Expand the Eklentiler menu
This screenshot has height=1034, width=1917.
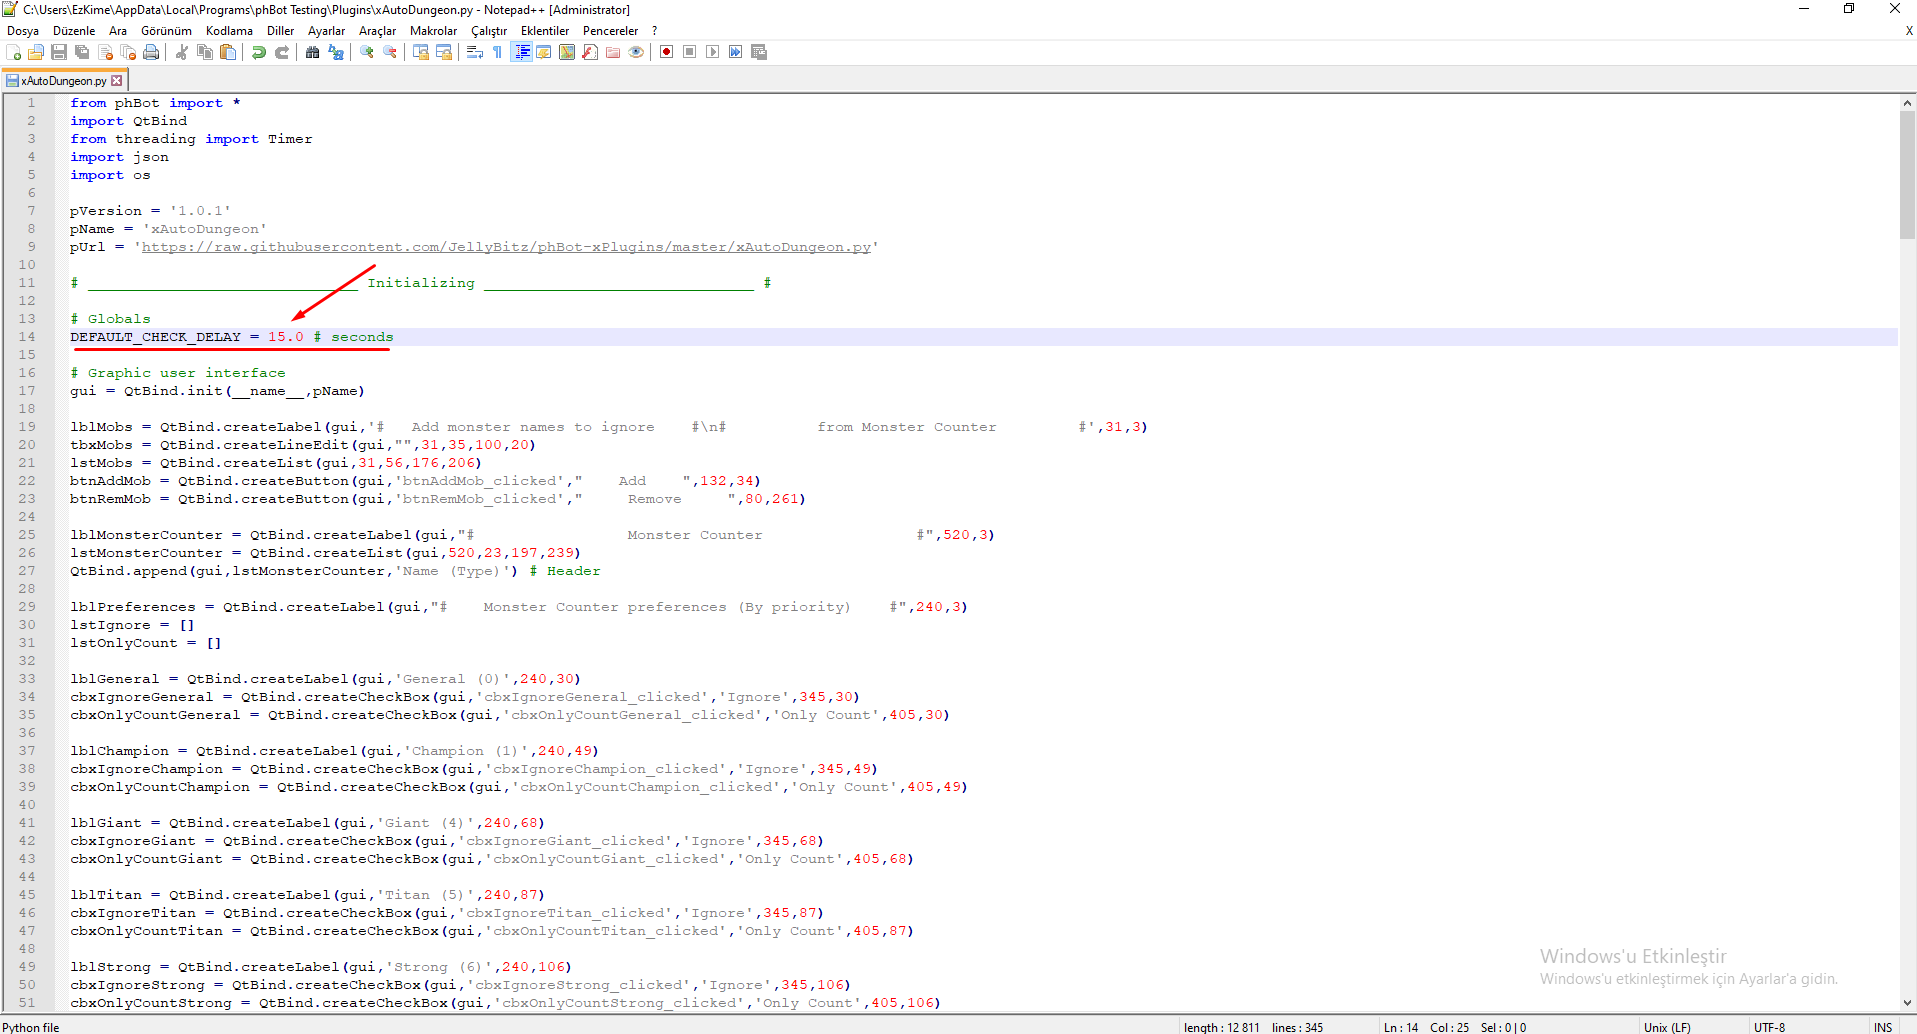(544, 31)
